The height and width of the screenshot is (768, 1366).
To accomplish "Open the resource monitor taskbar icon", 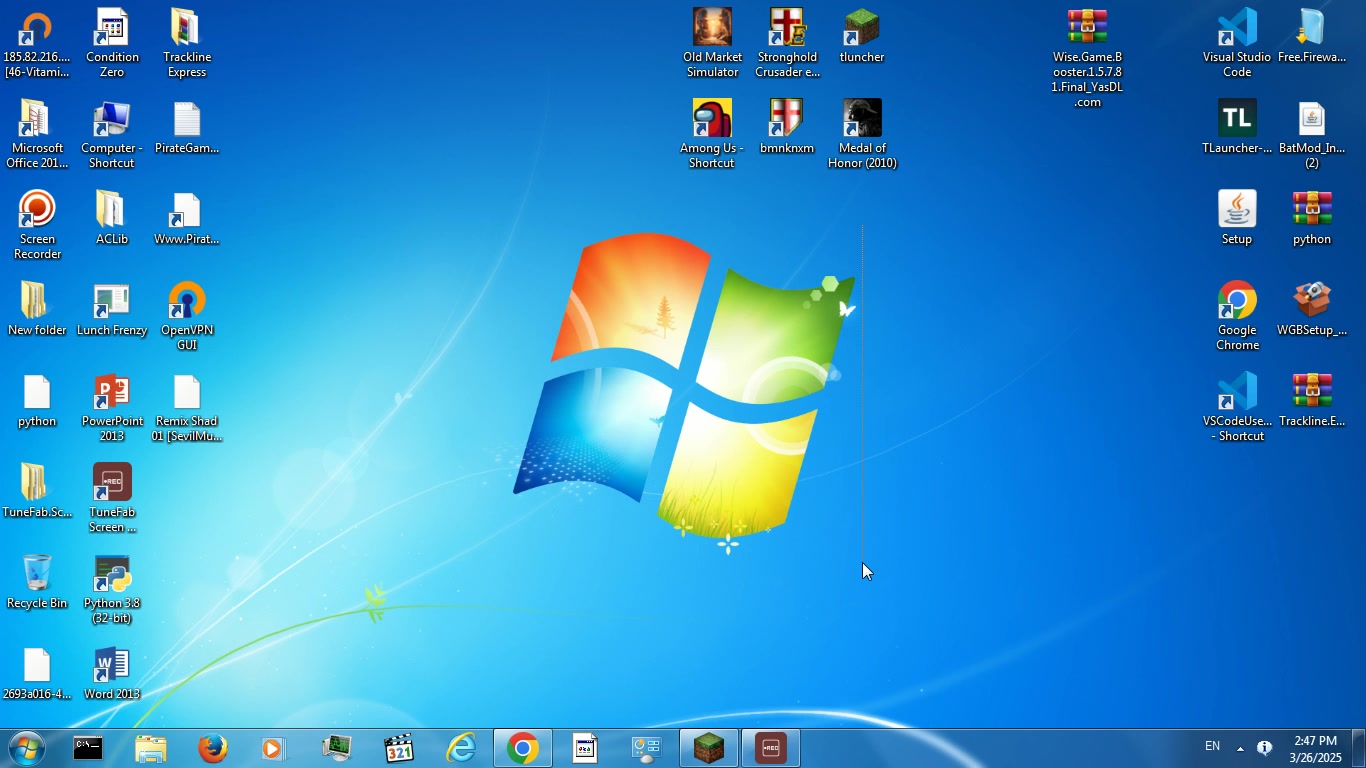I will coord(337,749).
